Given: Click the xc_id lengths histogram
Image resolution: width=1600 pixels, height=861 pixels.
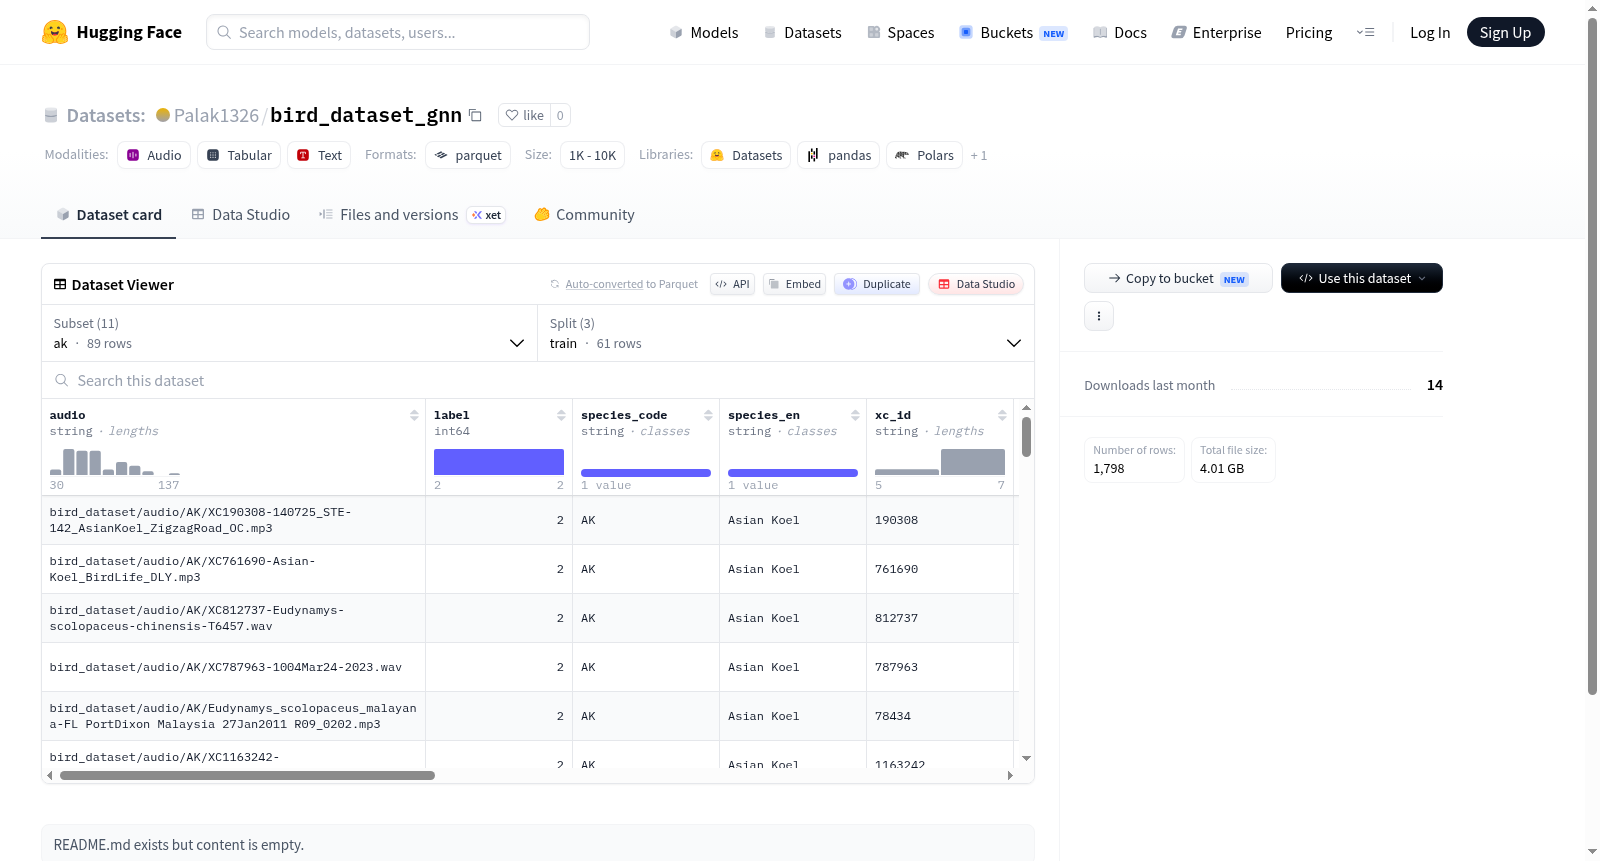Looking at the screenshot, I should click(940, 462).
